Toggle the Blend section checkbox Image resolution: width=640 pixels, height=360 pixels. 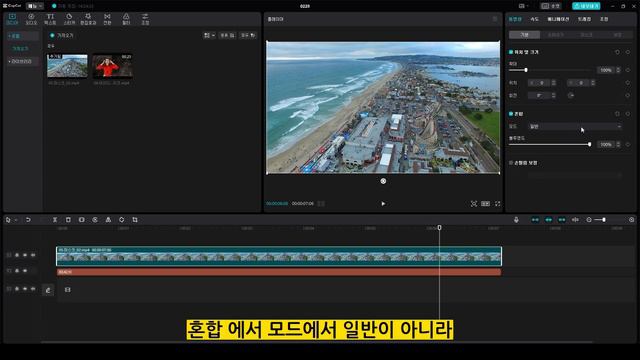[511, 114]
